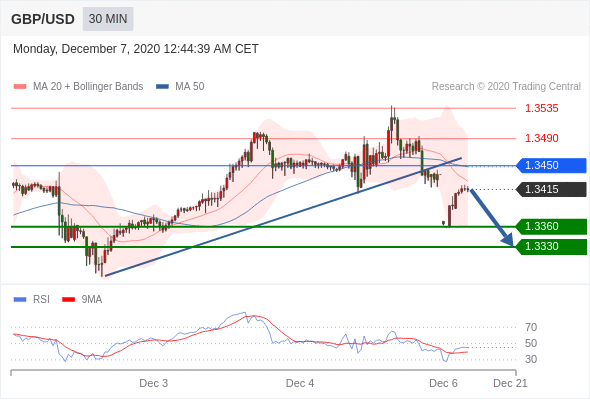The image size is (590, 400).
Task: Click the red 1.3490 resistance label
Action: coord(541,138)
